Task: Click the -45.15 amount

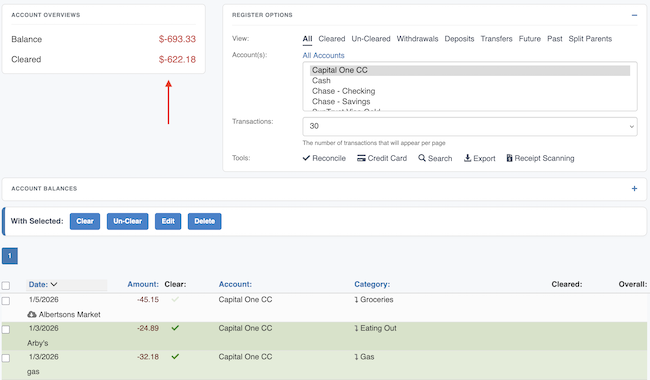Action: tap(148, 300)
